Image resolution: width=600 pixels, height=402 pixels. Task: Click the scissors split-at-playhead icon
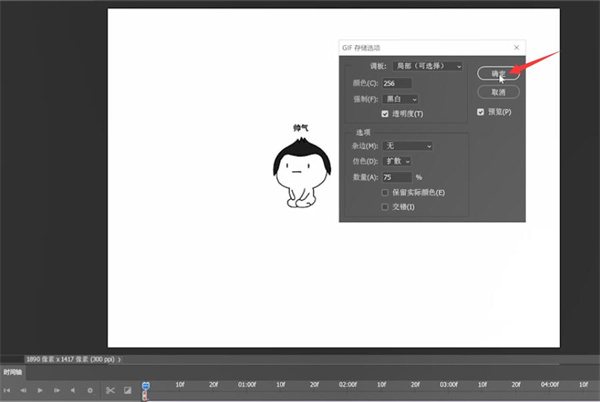(111, 389)
